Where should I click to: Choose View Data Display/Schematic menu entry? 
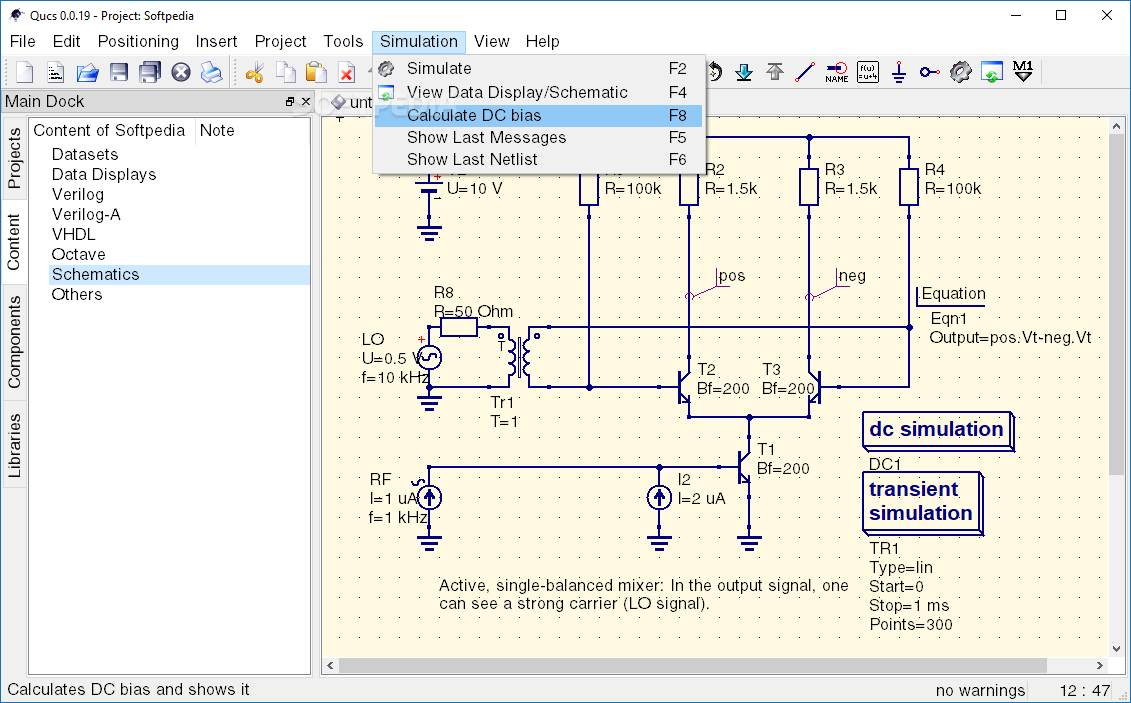[x=538, y=92]
